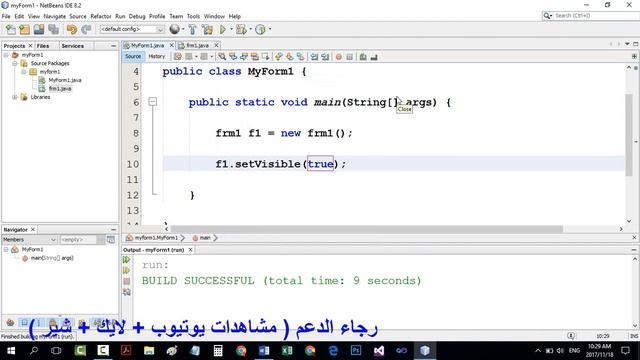
Task: Minimize the Projects panel
Action: click(x=113, y=46)
